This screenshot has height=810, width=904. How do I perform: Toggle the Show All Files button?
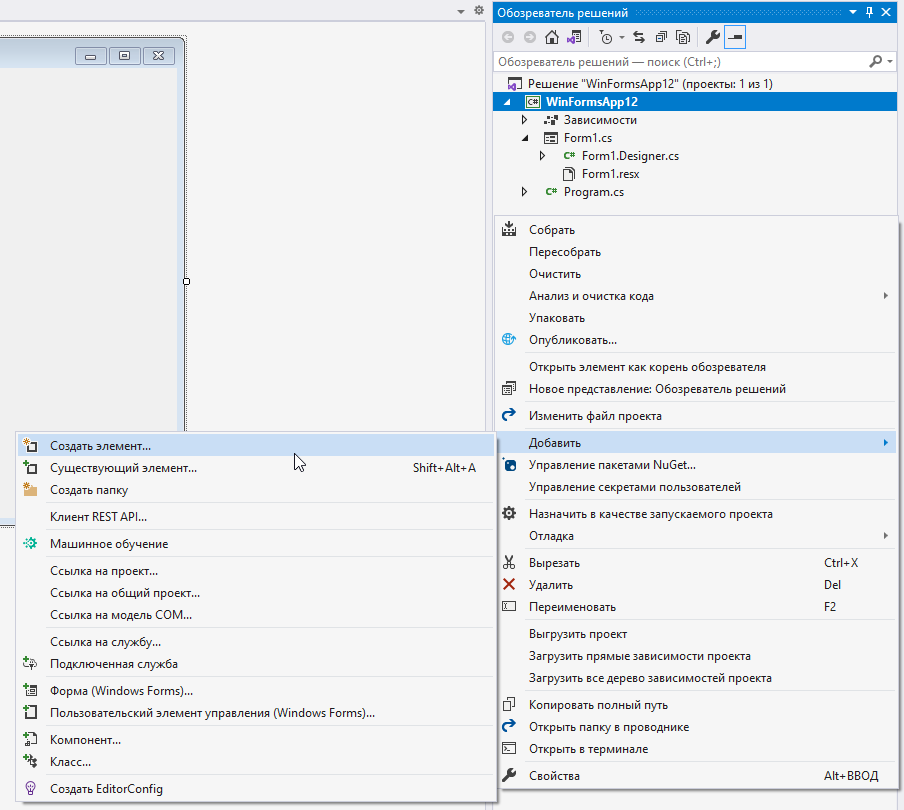683,38
